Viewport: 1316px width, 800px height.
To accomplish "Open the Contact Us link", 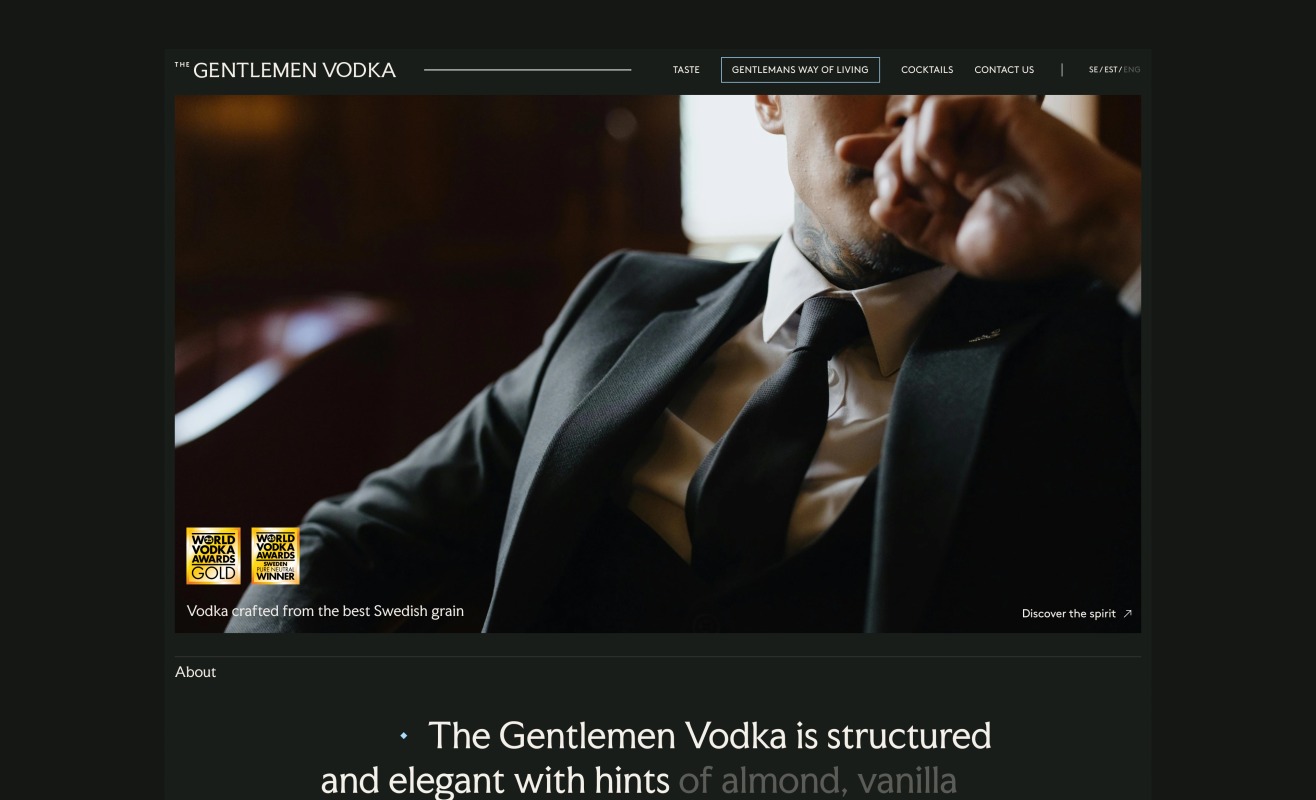I will [x=1004, y=70].
